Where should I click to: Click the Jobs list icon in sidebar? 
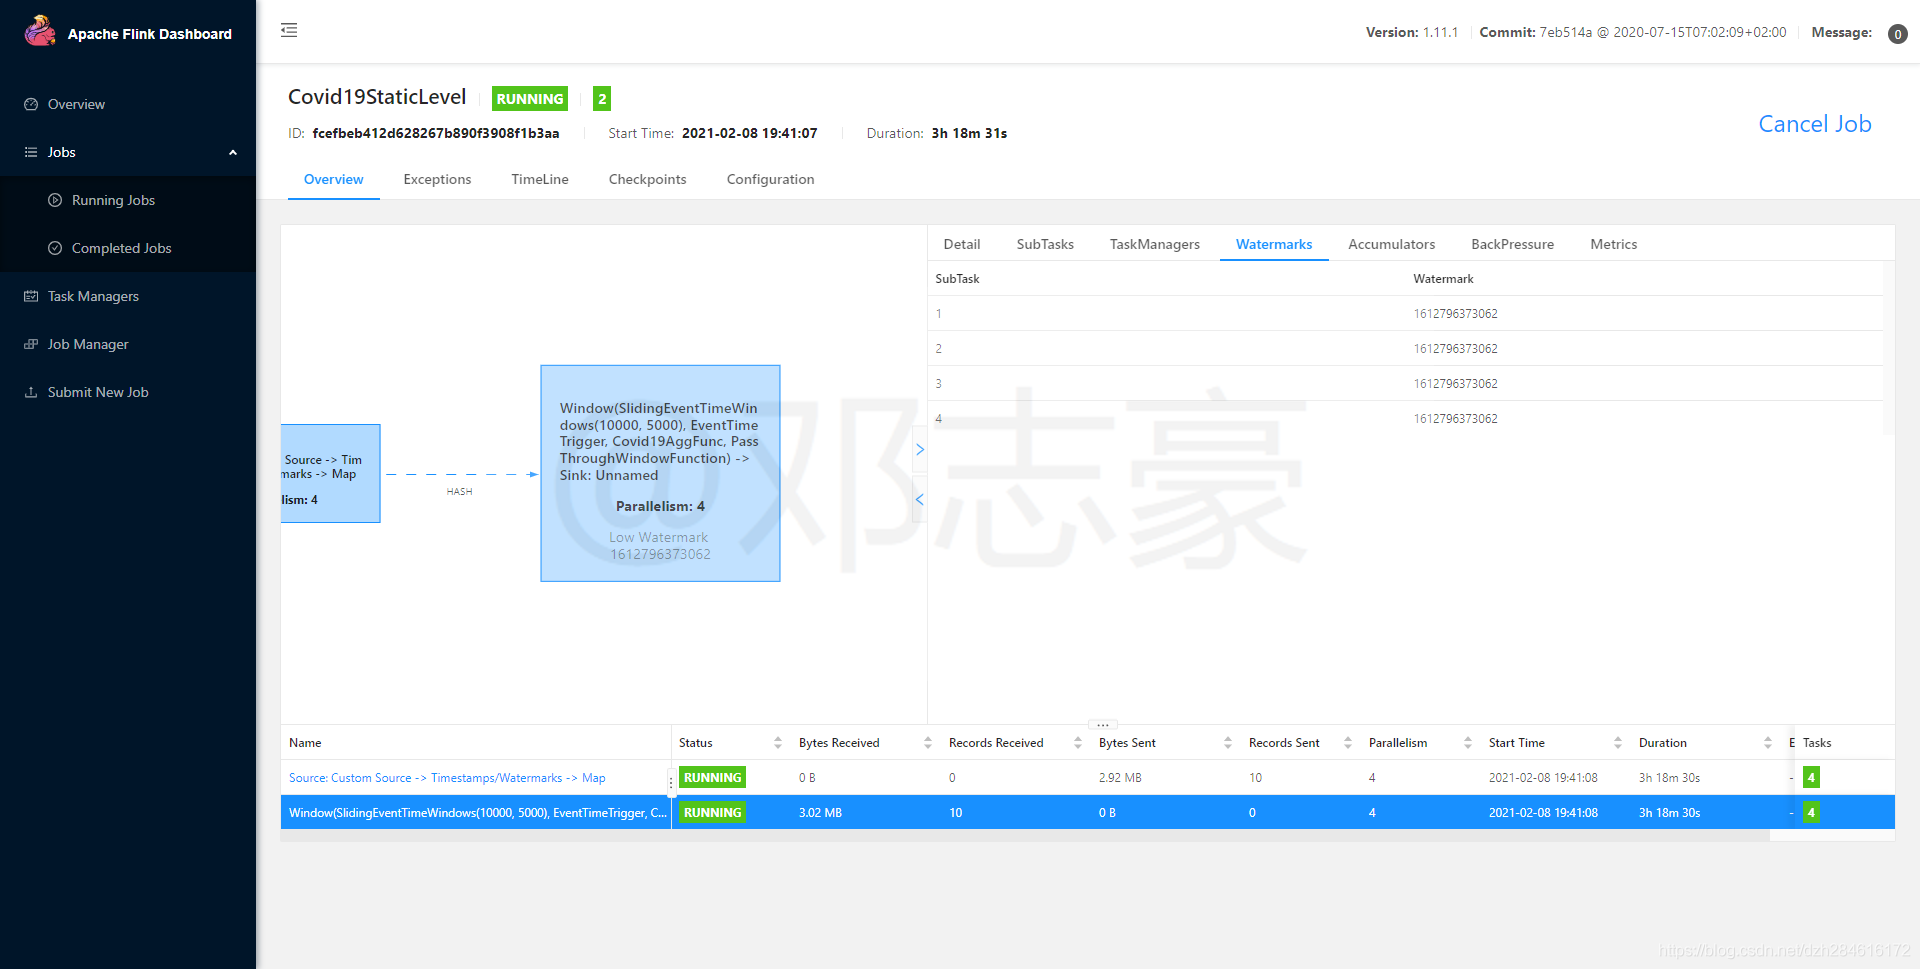[31, 152]
